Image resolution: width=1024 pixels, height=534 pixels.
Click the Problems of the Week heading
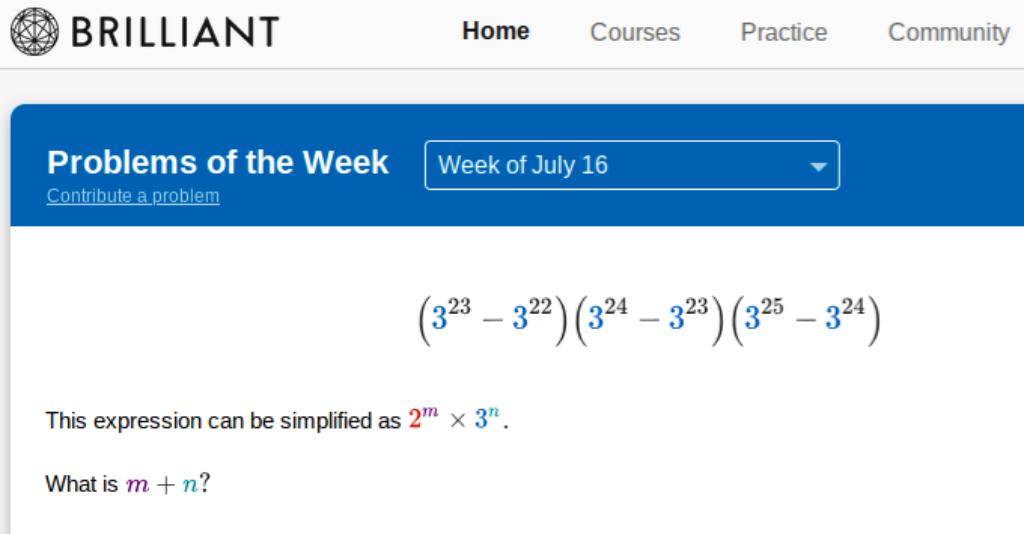click(218, 162)
